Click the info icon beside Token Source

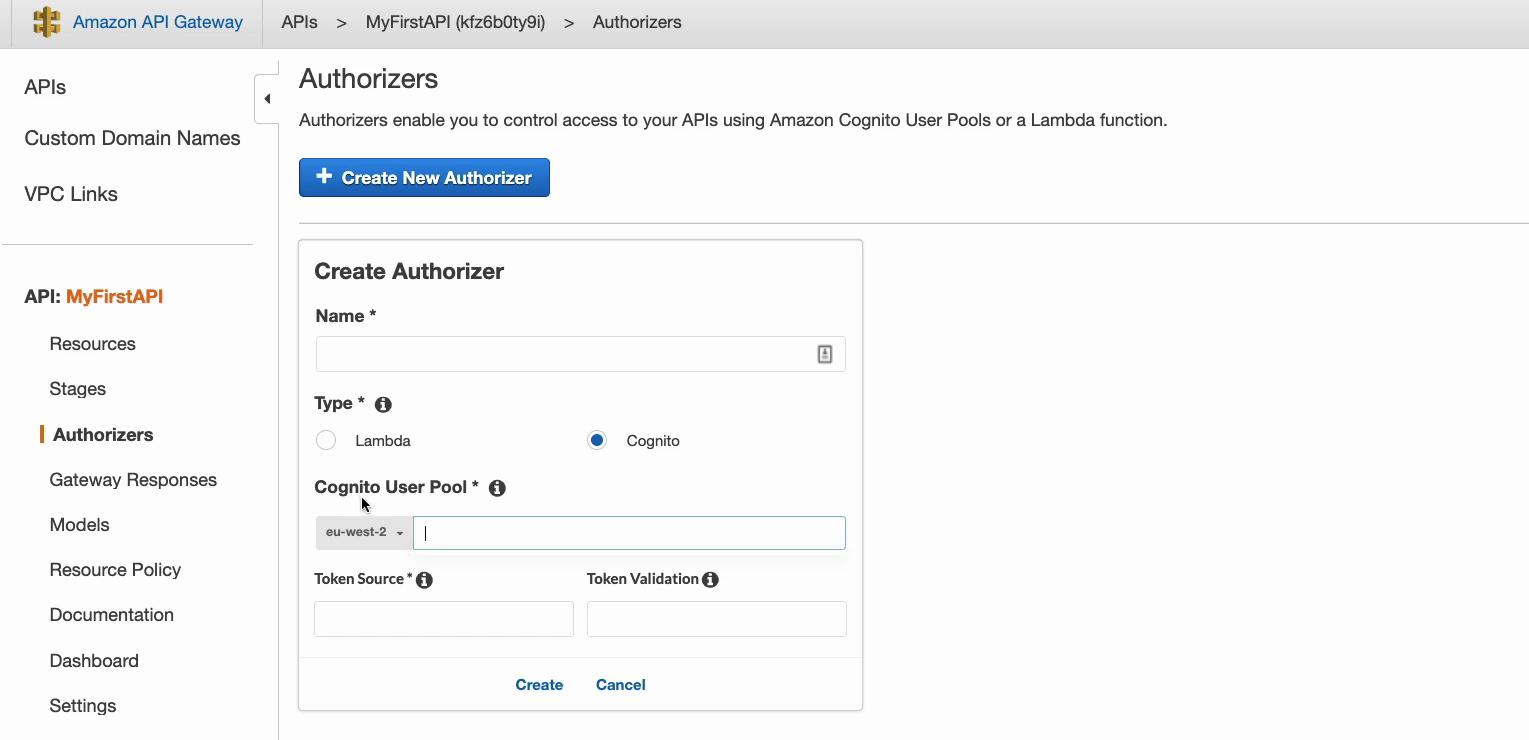coord(424,580)
